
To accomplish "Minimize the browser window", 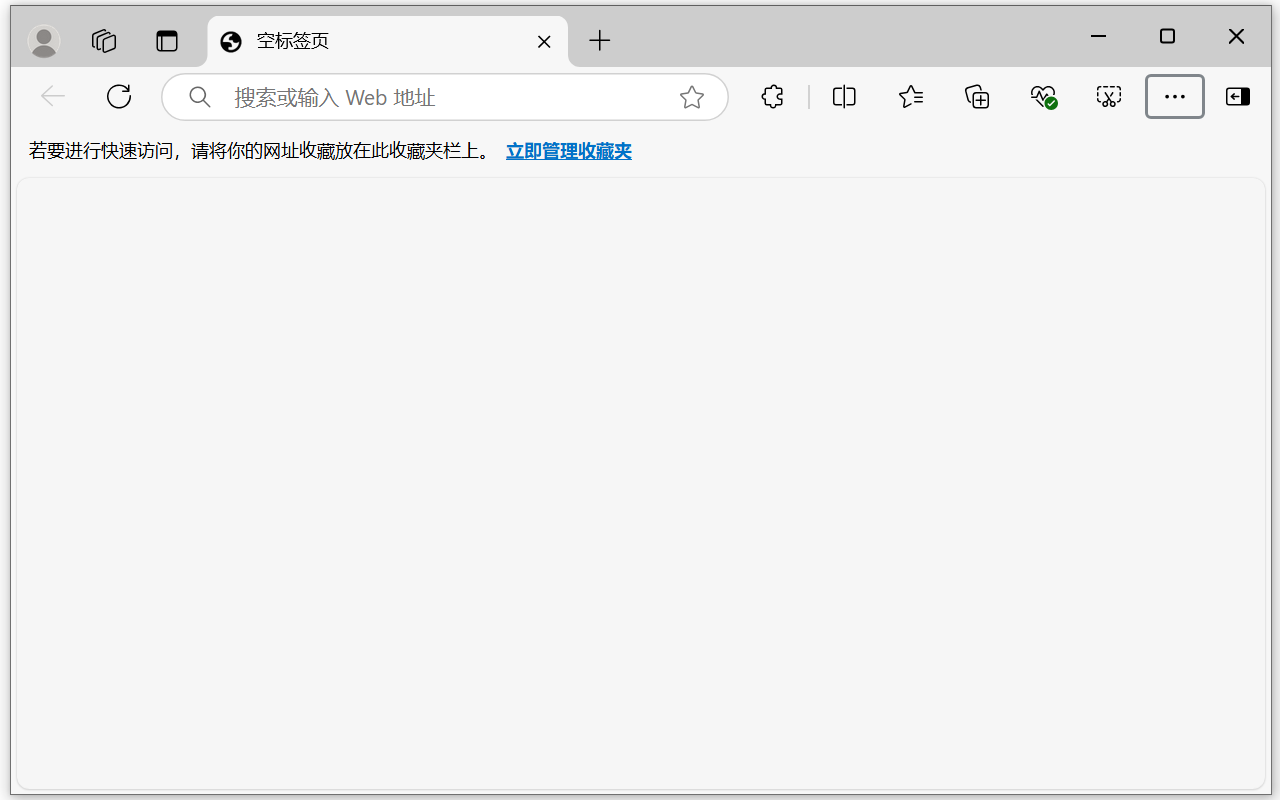I will click(x=1098, y=37).
